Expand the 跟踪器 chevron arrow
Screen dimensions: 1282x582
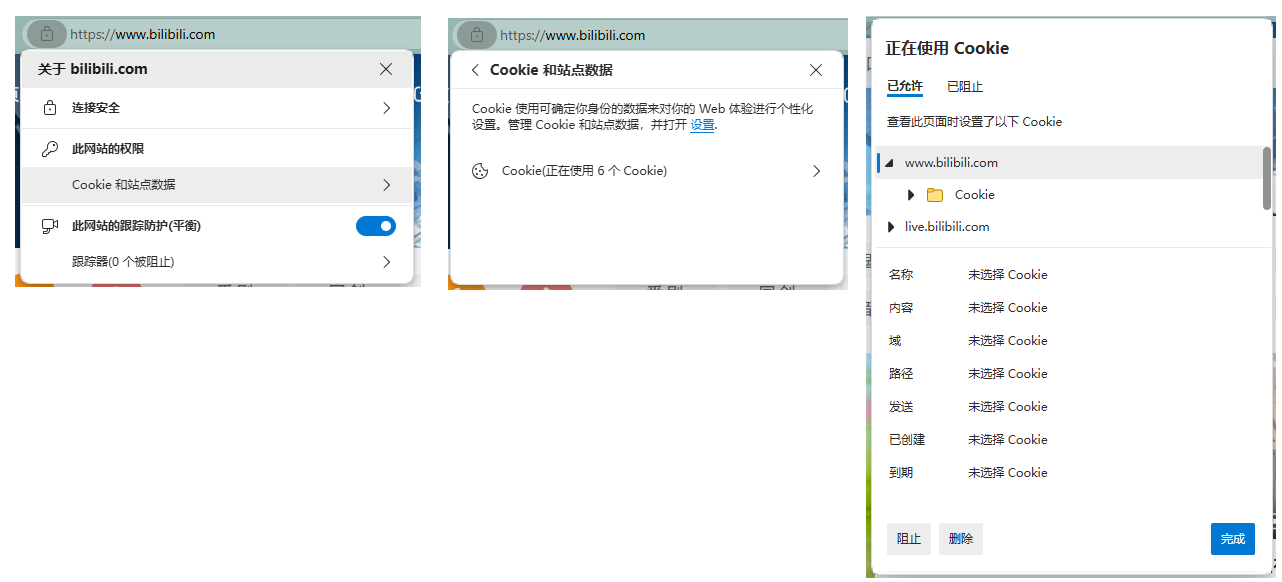[386, 262]
